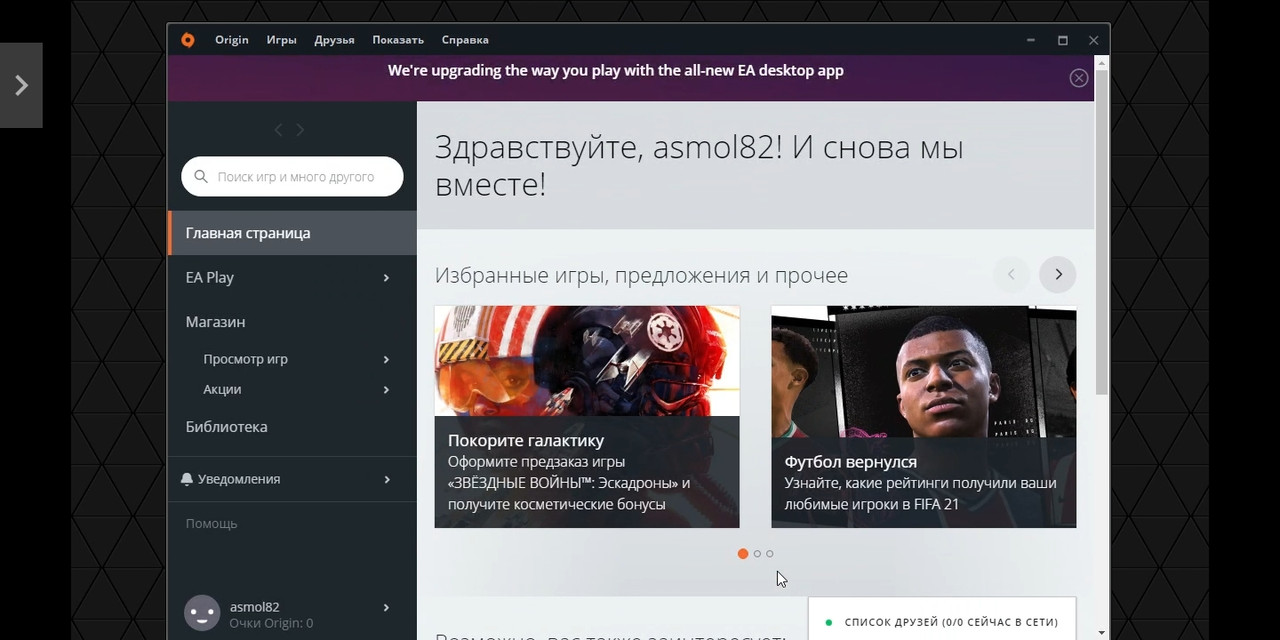Viewport: 1280px width, 640px height.
Task: Click the Уведомления bell icon
Action: pos(187,479)
